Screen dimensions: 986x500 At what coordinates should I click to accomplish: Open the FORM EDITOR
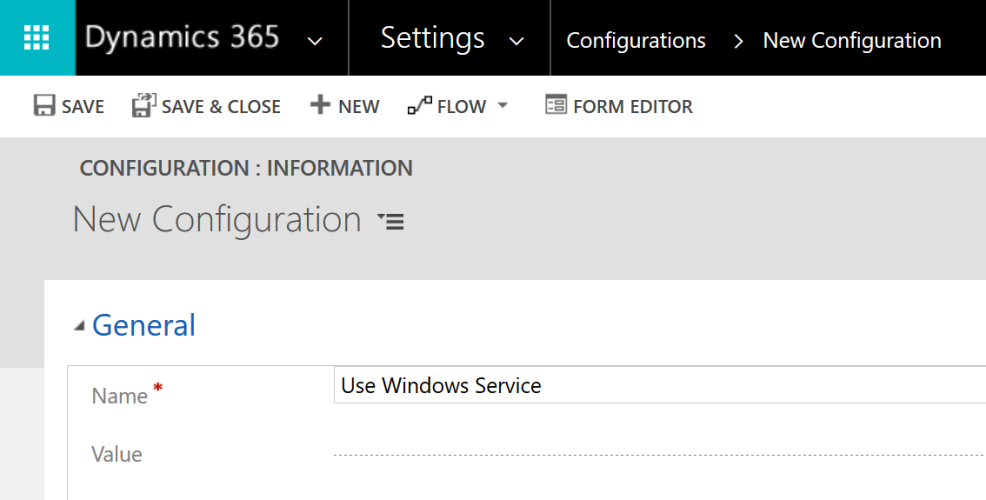633,107
